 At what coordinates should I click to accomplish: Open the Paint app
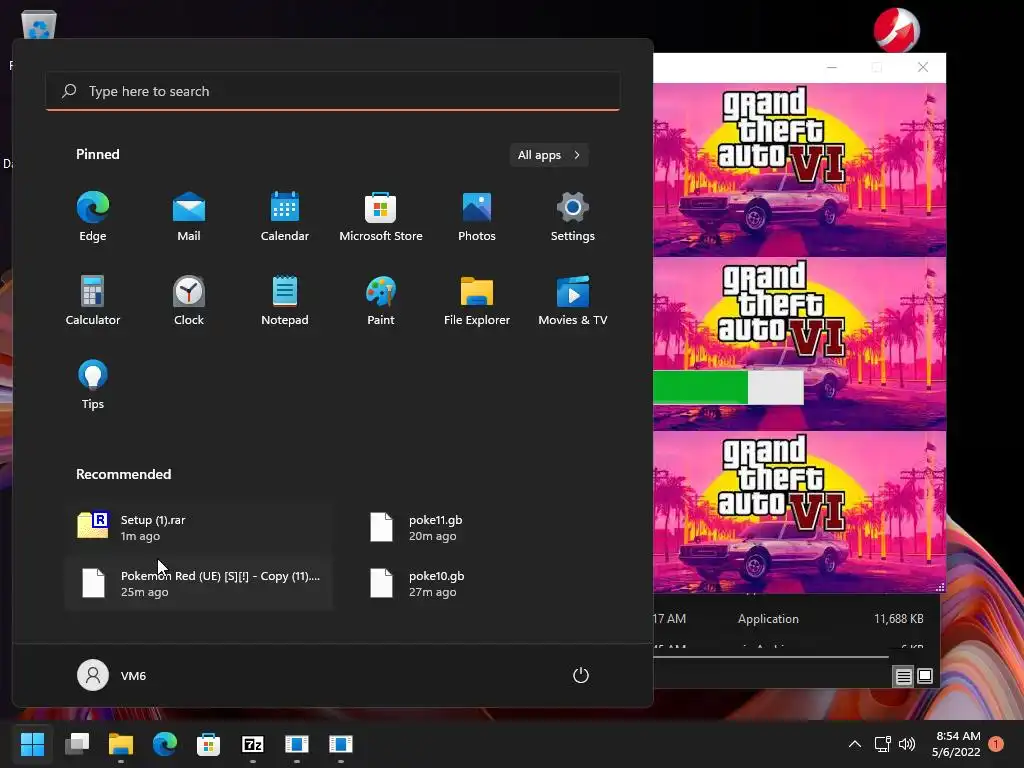click(x=381, y=300)
